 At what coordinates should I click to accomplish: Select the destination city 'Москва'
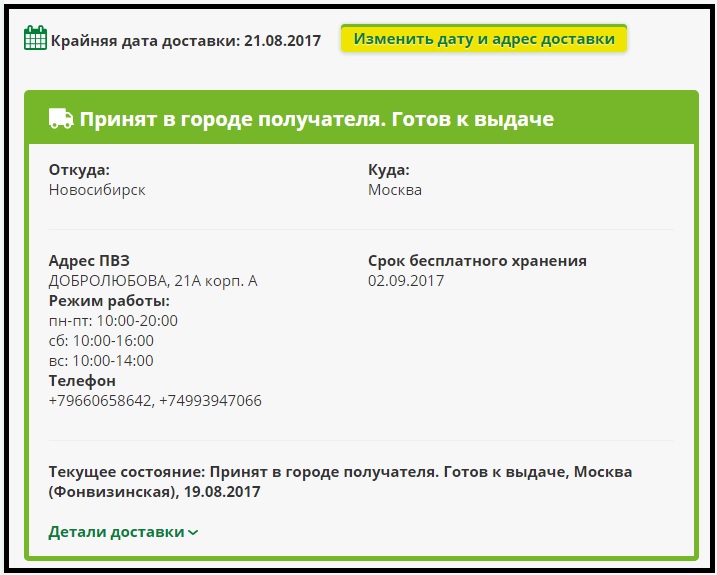tap(395, 190)
